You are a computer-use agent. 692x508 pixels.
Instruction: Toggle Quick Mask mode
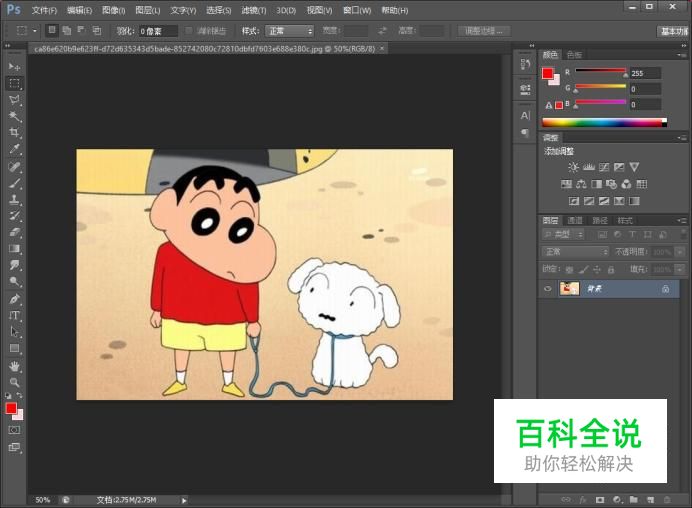[x=14, y=430]
